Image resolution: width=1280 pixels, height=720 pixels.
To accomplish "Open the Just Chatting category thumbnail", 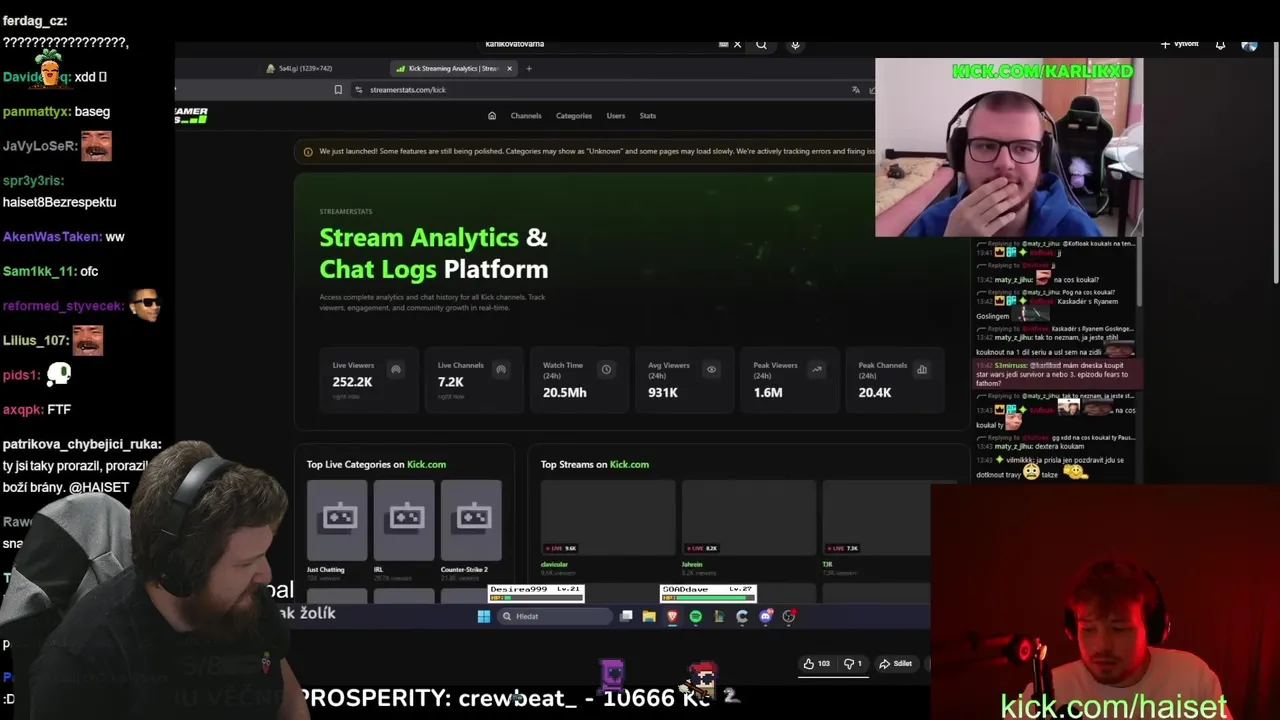I will click(337, 520).
